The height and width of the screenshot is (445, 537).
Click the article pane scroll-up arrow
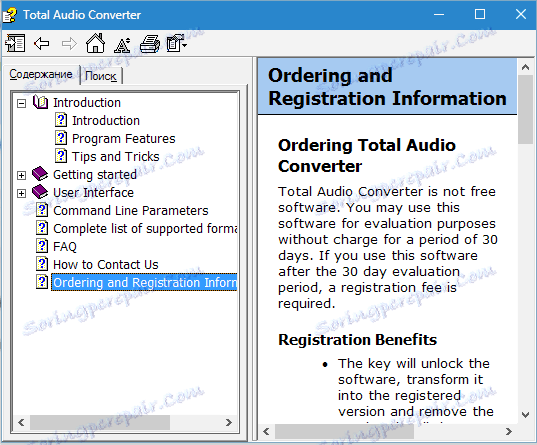(525, 67)
